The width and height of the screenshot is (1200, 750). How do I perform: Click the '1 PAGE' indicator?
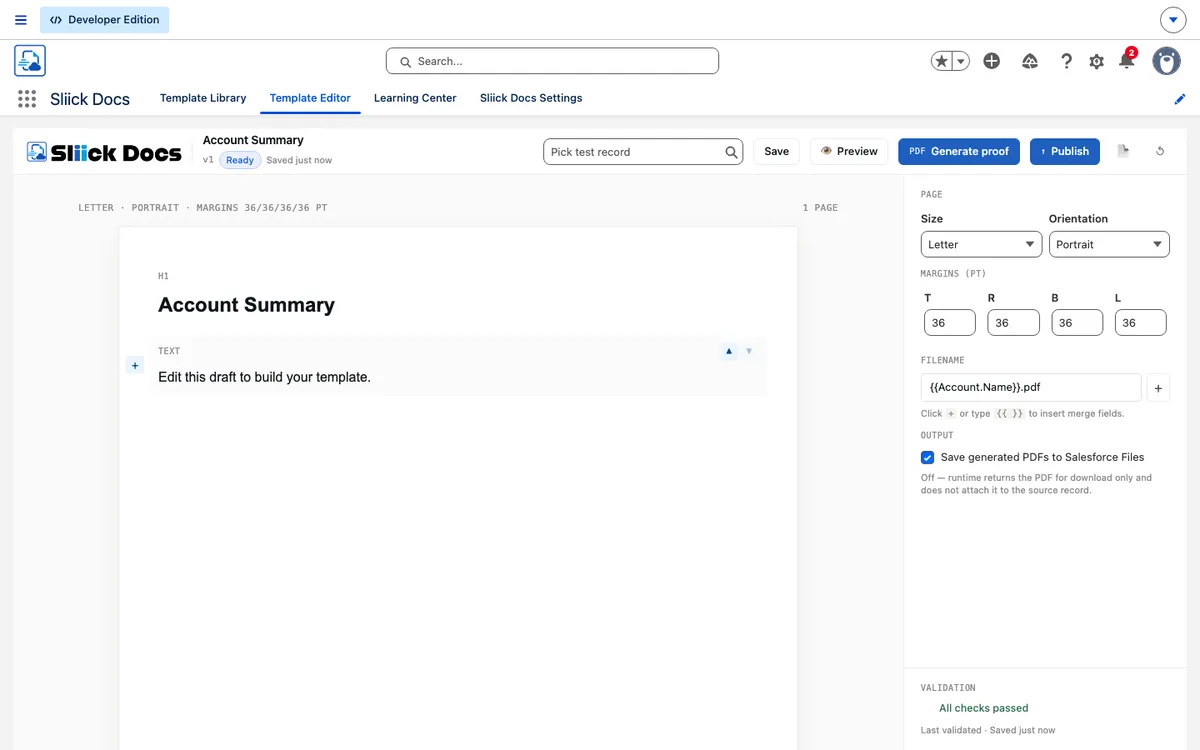point(820,208)
